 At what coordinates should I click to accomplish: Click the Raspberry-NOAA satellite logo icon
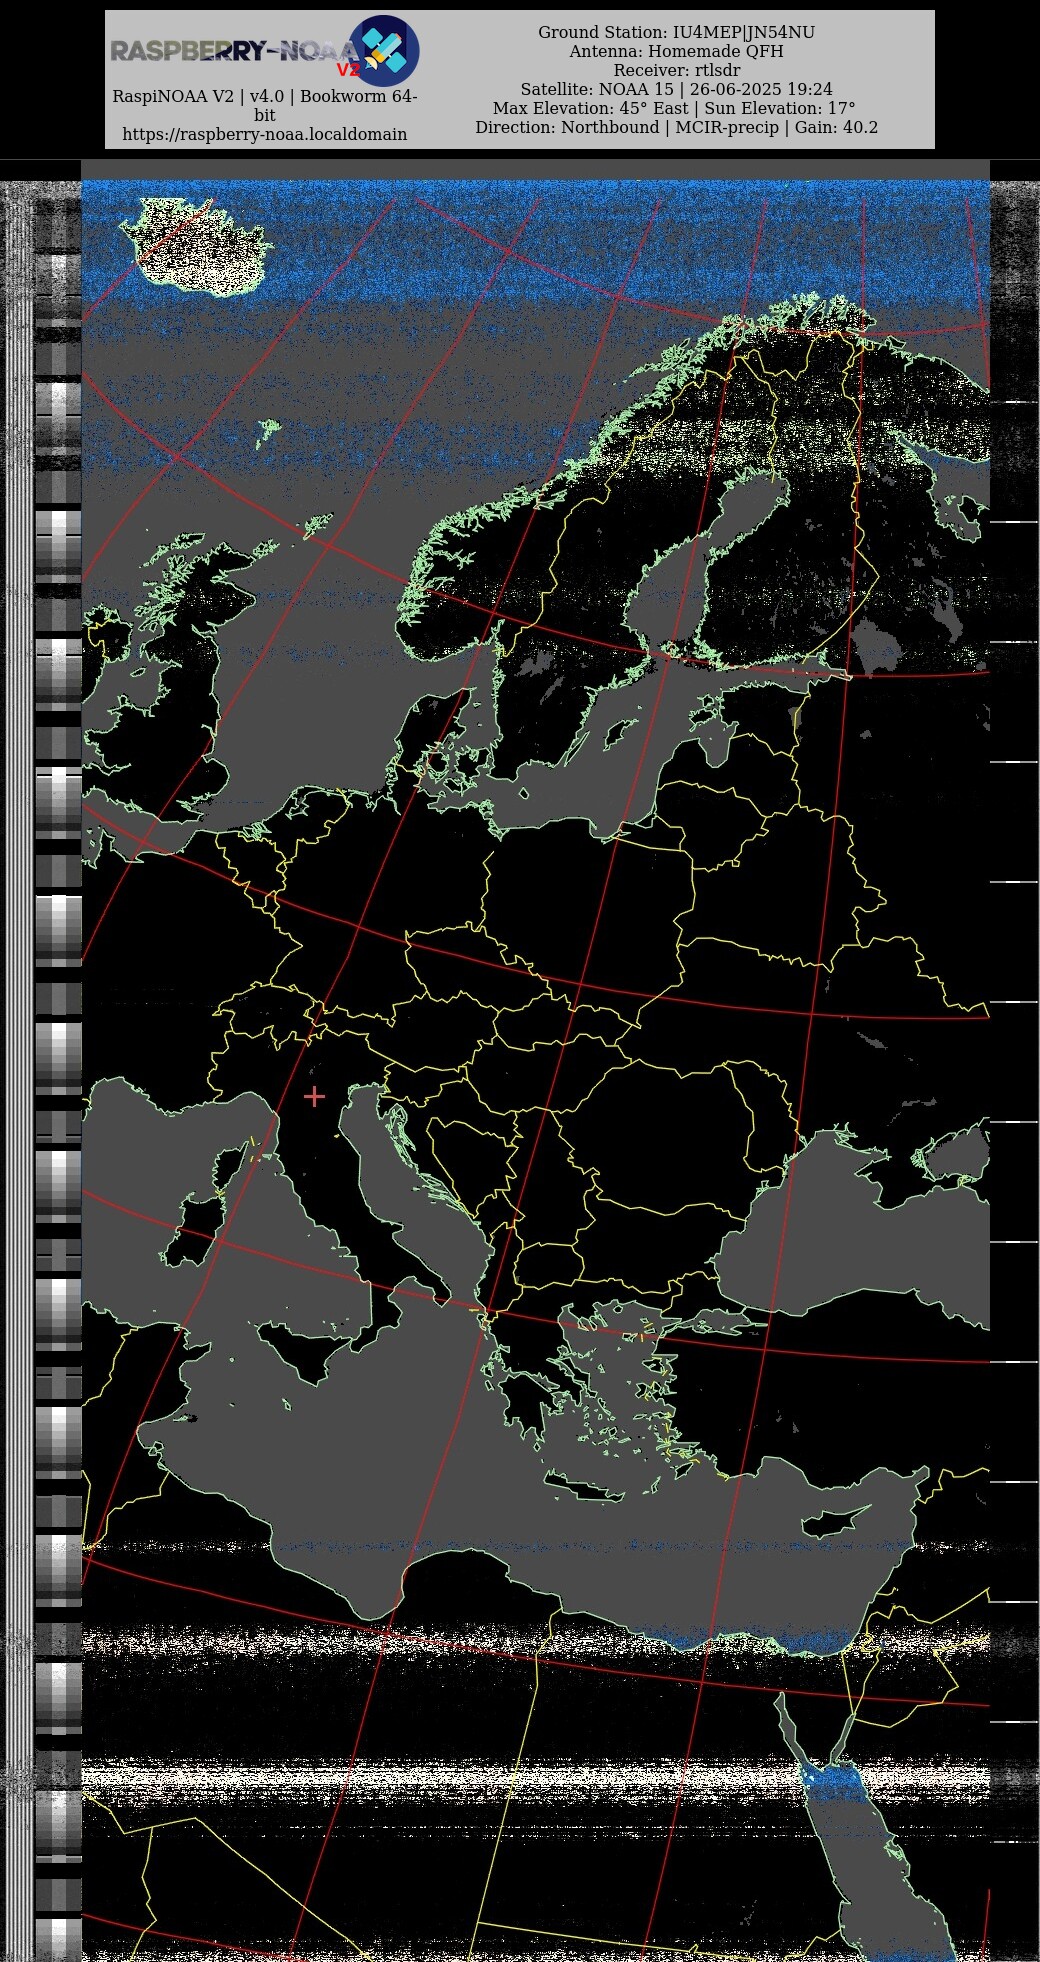pos(384,50)
